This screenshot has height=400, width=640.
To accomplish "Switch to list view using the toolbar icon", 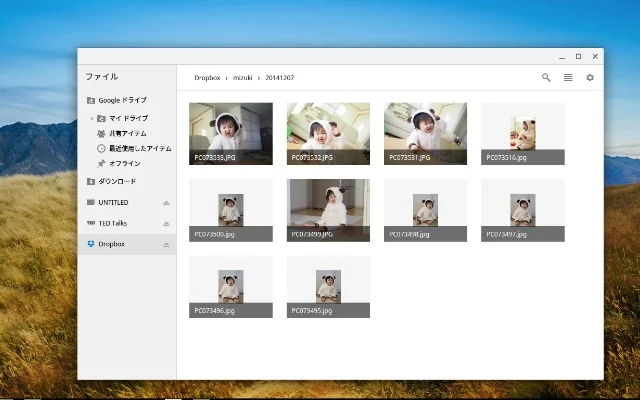I will point(568,77).
